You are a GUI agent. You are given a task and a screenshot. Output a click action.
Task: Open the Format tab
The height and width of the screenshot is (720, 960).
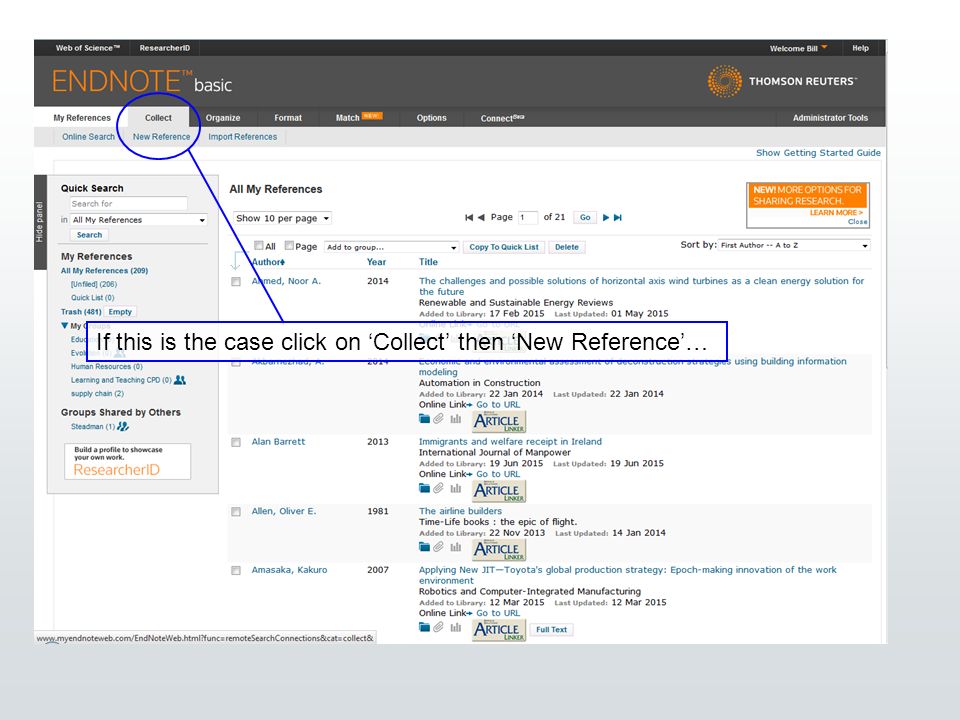click(x=288, y=118)
